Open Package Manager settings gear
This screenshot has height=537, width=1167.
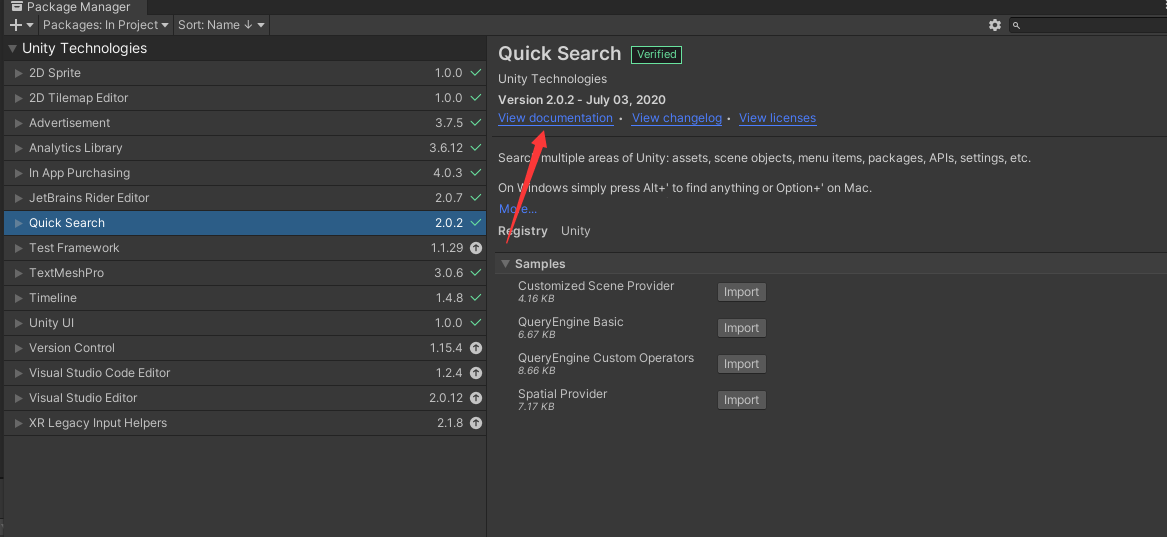[994, 25]
